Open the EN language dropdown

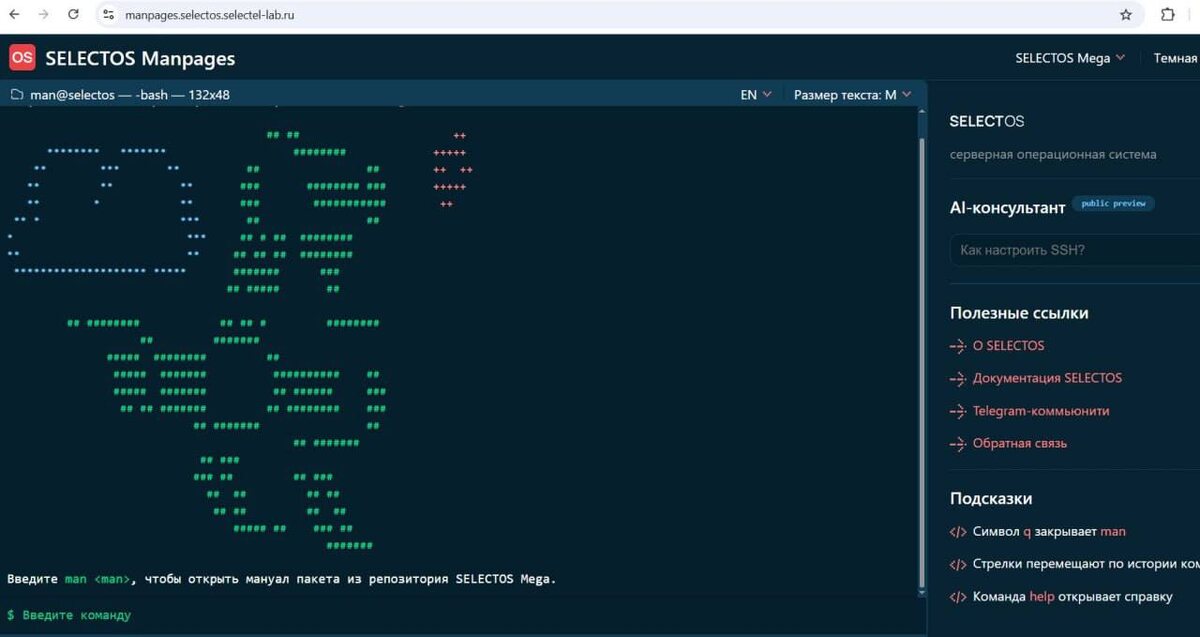pyautogui.click(x=756, y=95)
